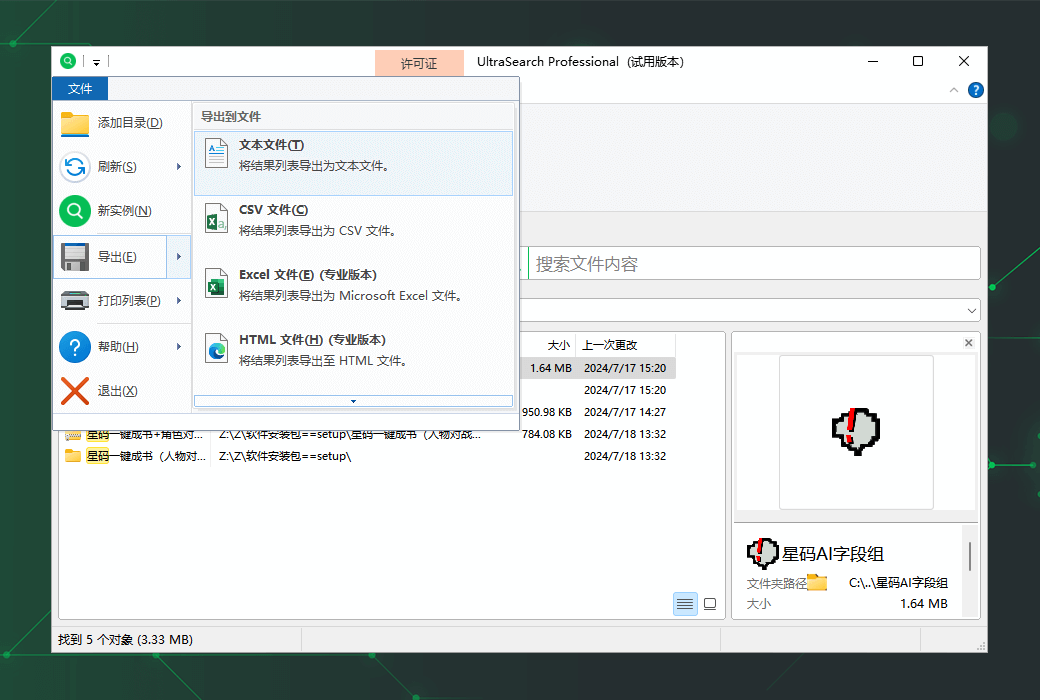Open the dropdown below the search field
The image size is (1040, 700).
pyautogui.click(x=971, y=311)
